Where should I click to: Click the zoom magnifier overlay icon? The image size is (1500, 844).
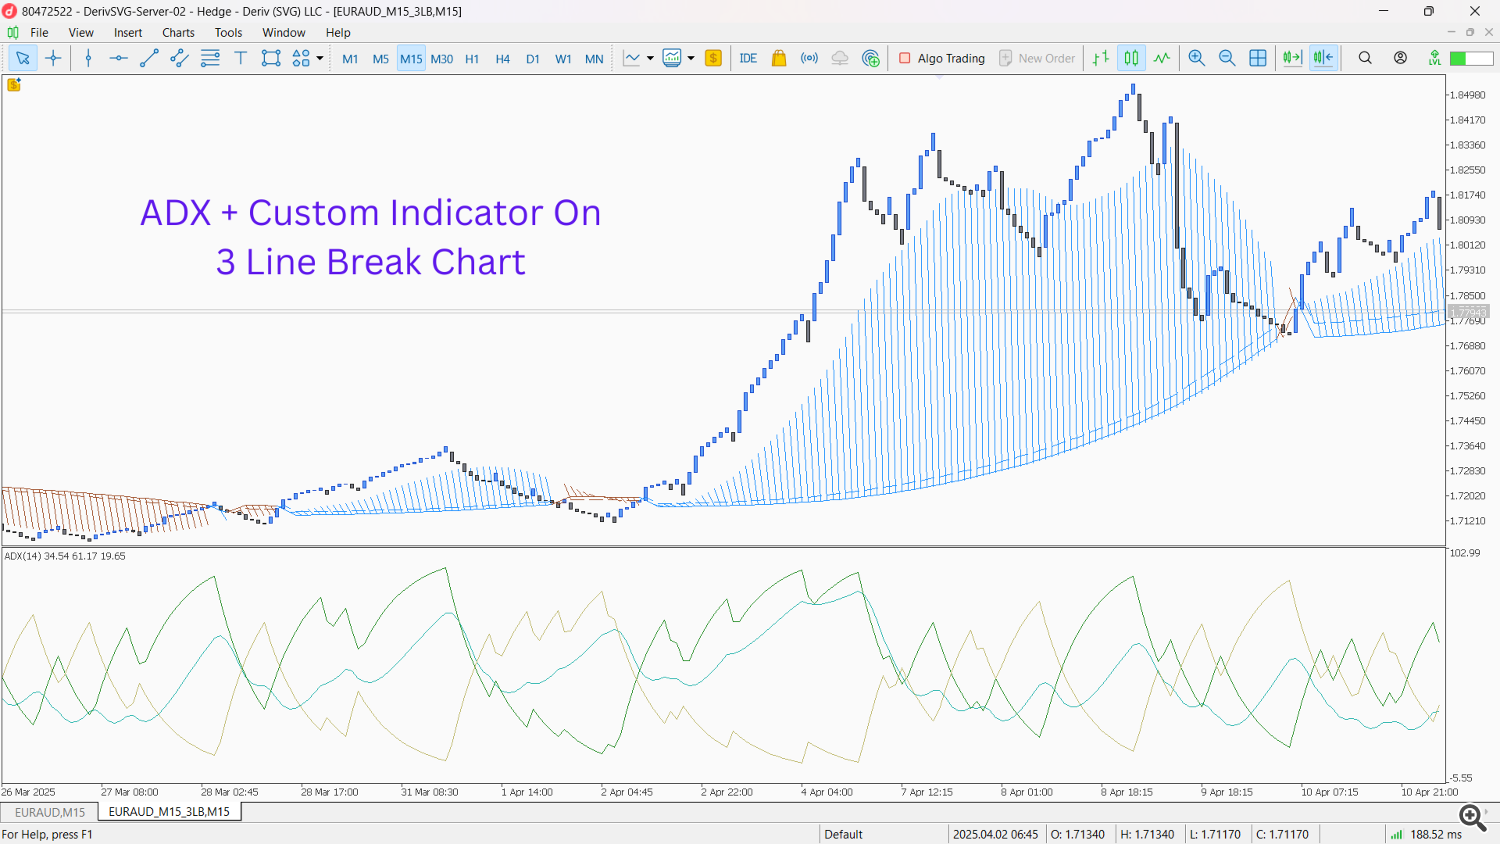pos(1472,817)
